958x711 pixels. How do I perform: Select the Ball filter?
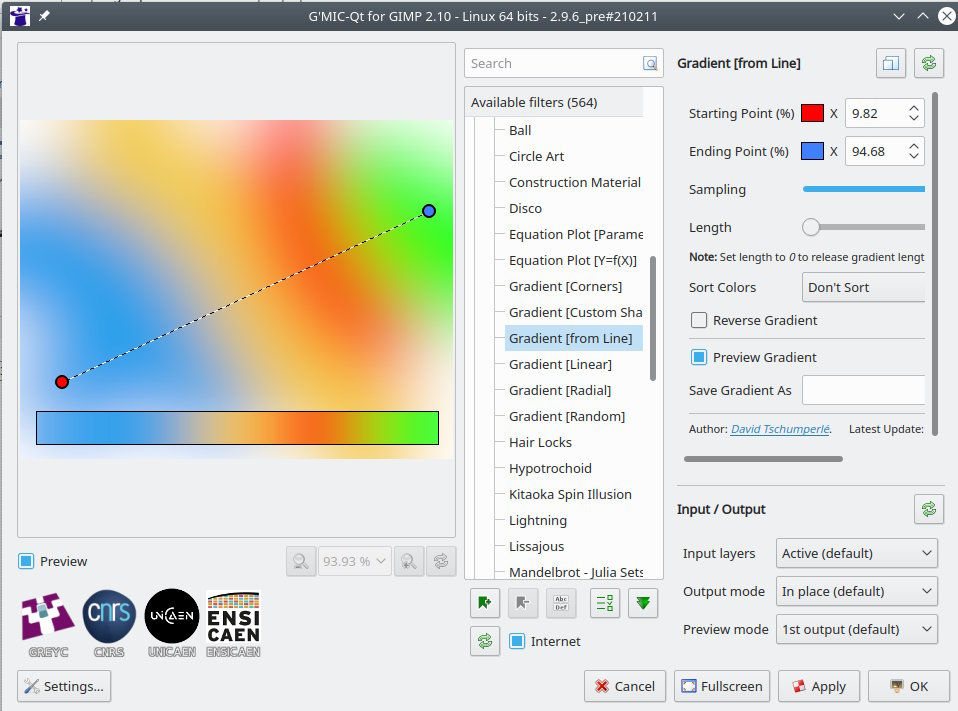520,130
